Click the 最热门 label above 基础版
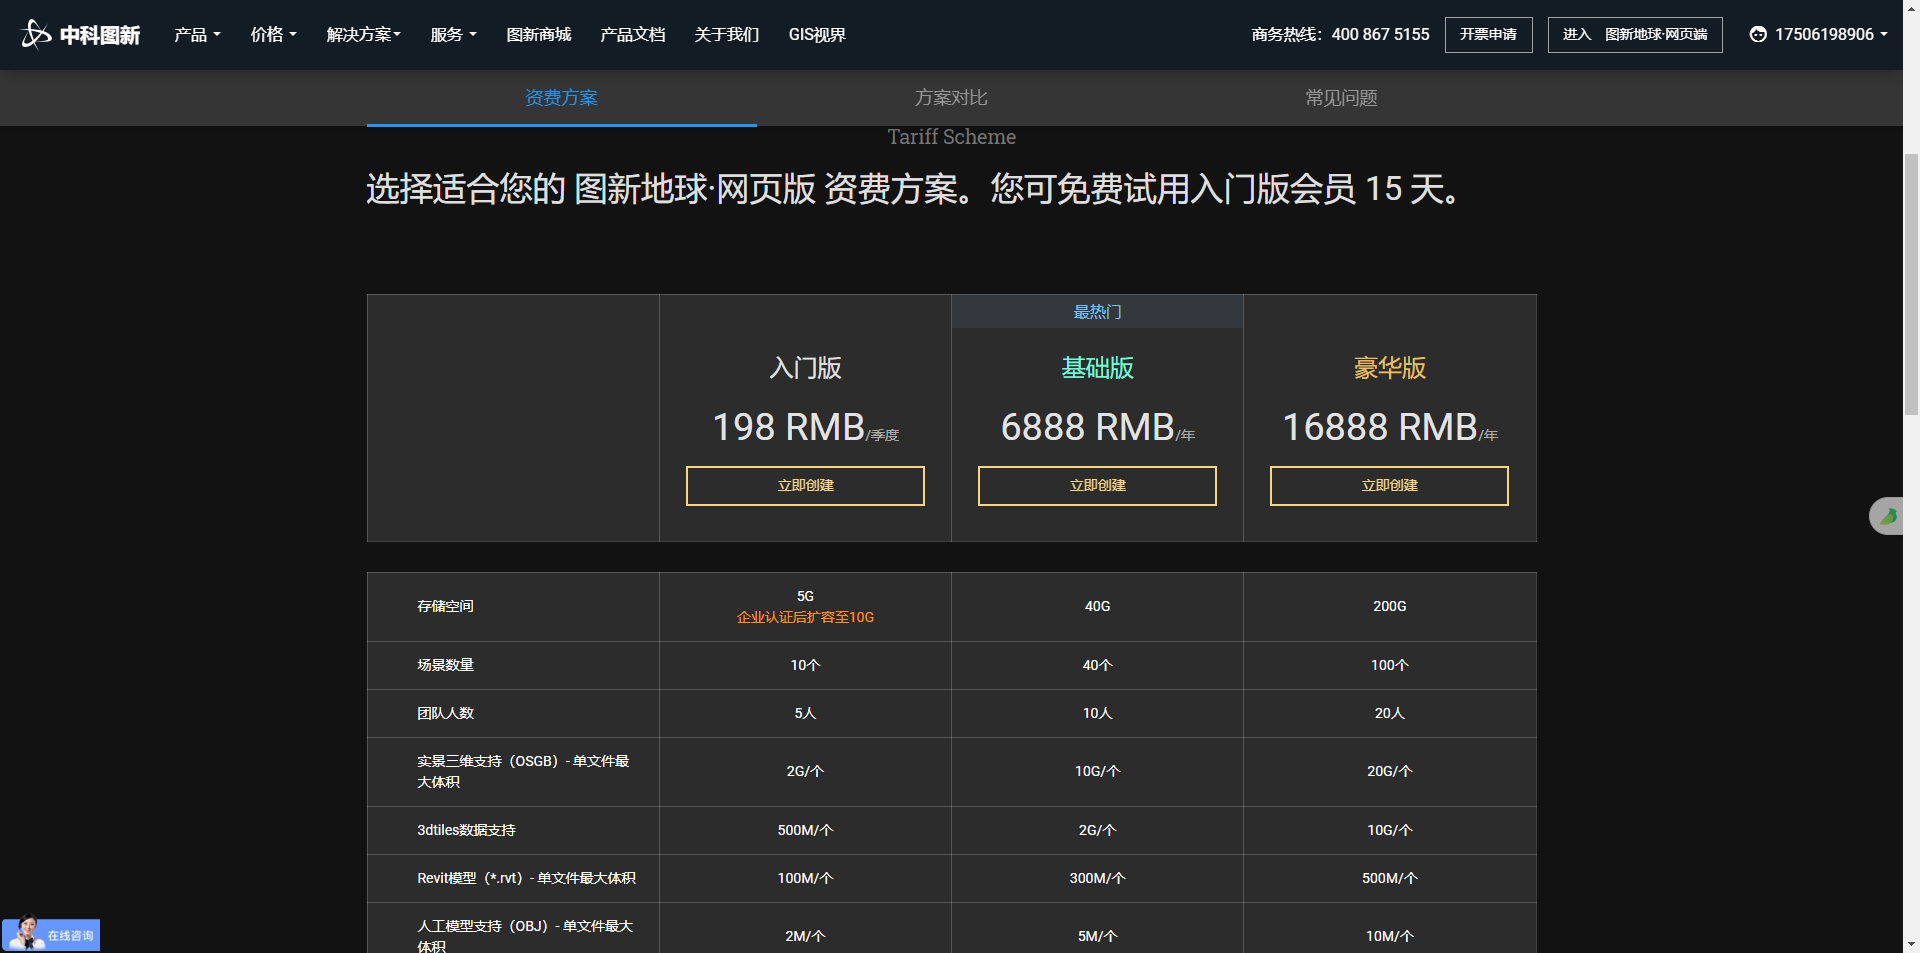Screen dimensions: 1920x953 pos(1097,312)
